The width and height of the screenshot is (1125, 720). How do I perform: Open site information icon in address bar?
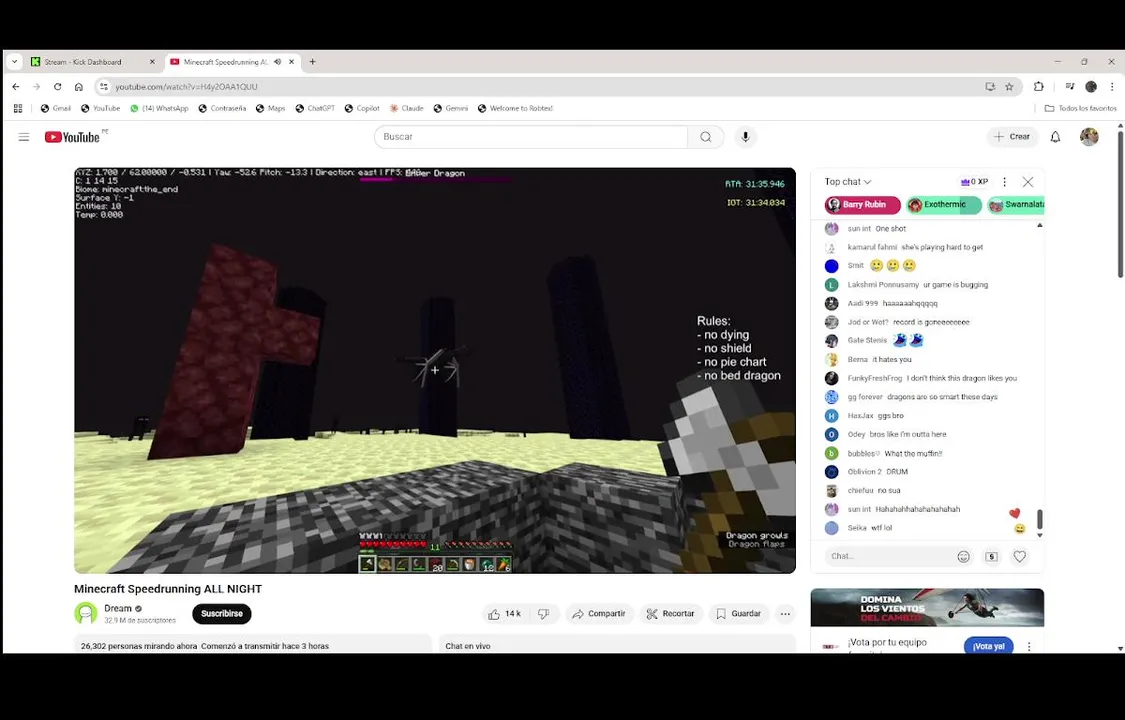[103, 87]
